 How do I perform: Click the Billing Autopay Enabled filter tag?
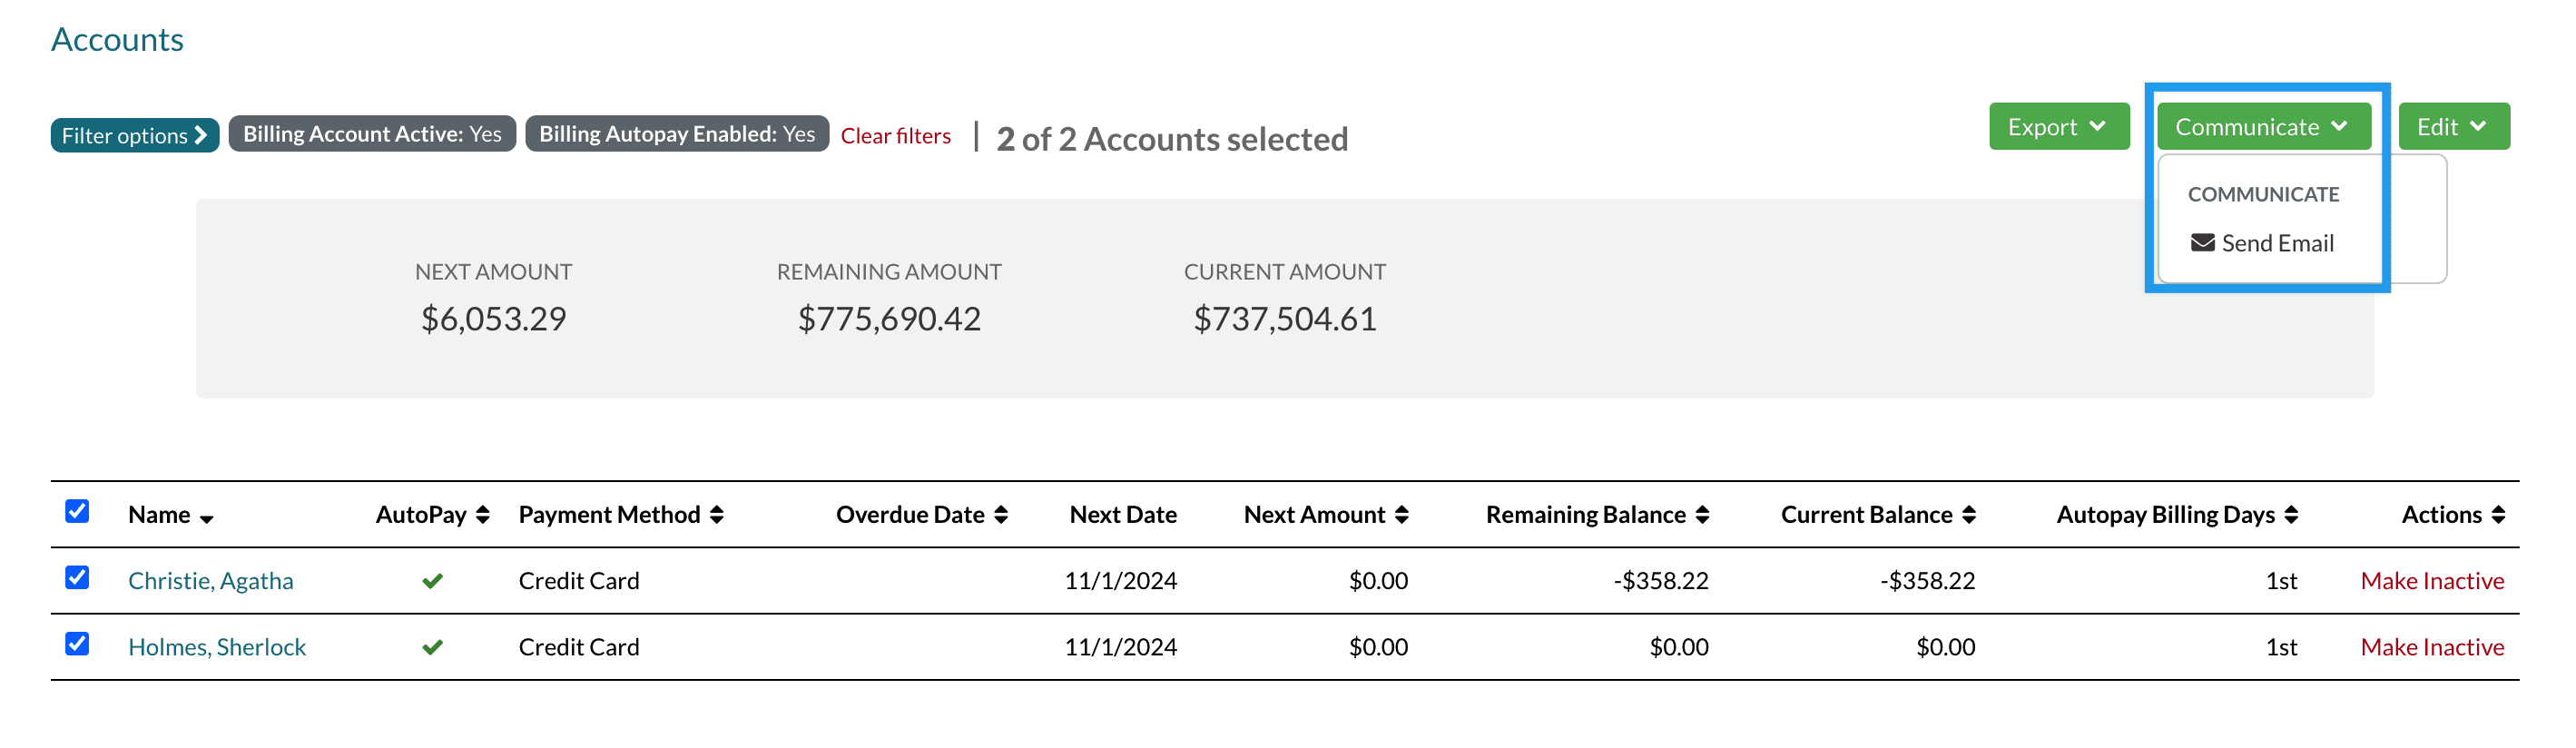[x=677, y=134]
